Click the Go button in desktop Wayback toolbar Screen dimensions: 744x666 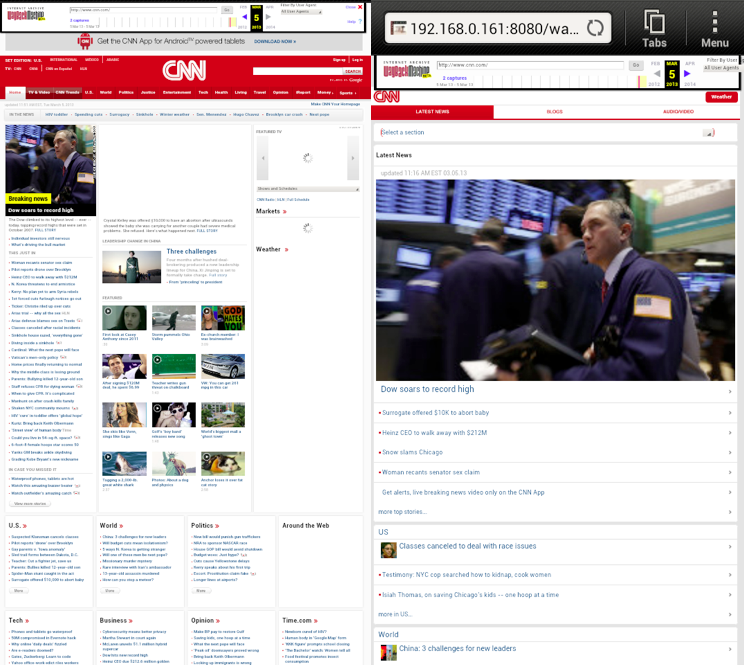click(227, 9)
